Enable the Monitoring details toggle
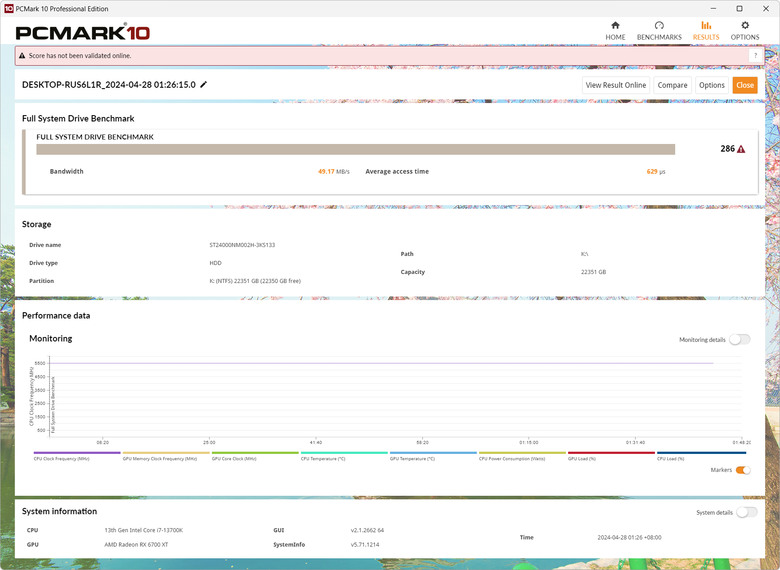 coord(740,340)
